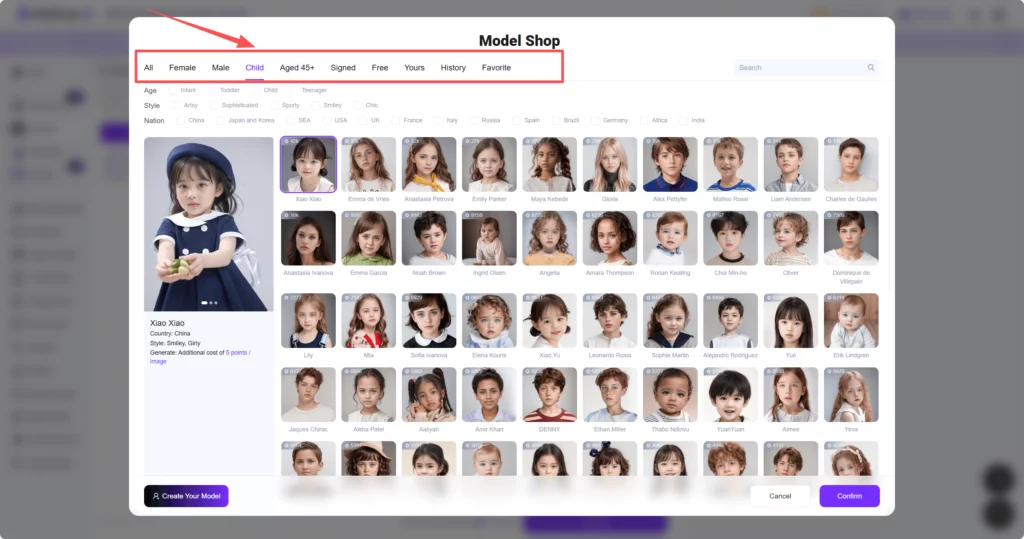This screenshot has height=539, width=1024.
Task: Click the magnifier icon in the search box
Action: (871, 68)
